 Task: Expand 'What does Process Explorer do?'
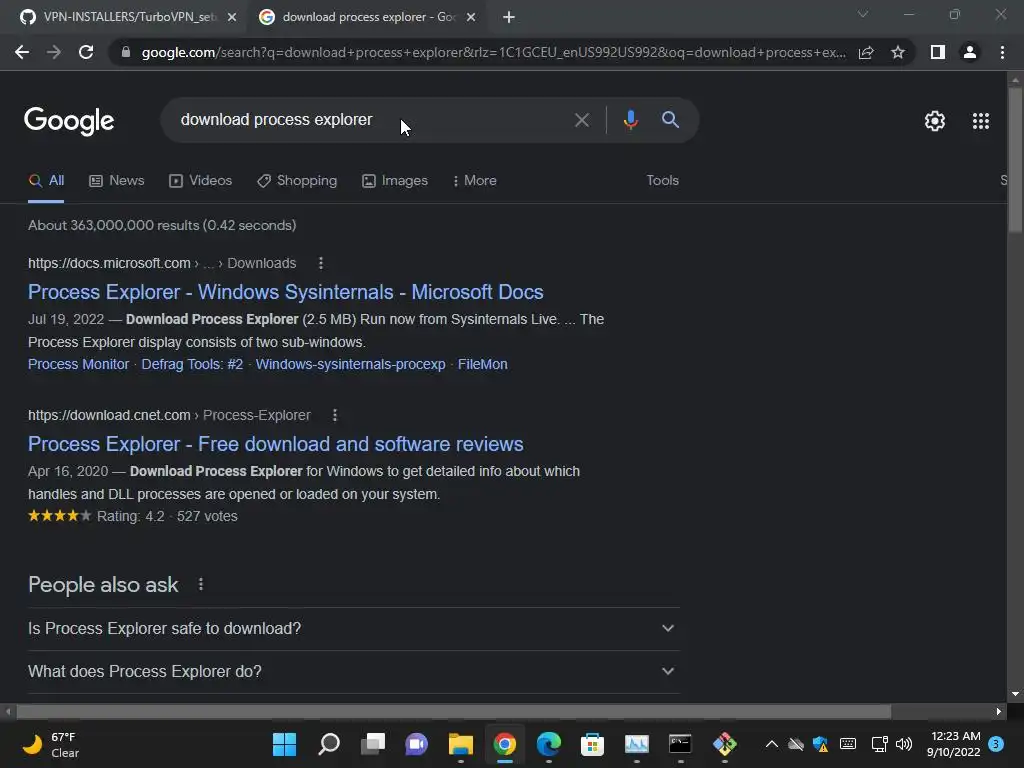click(x=353, y=671)
